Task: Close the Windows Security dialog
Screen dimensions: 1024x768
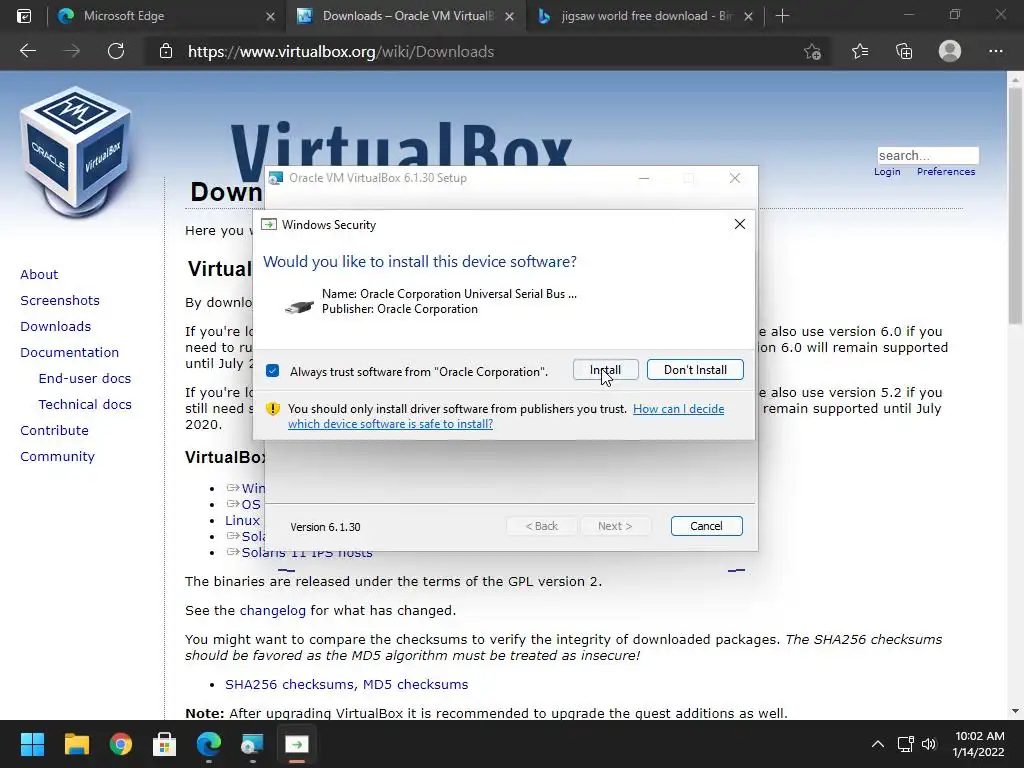Action: pyautogui.click(x=739, y=224)
